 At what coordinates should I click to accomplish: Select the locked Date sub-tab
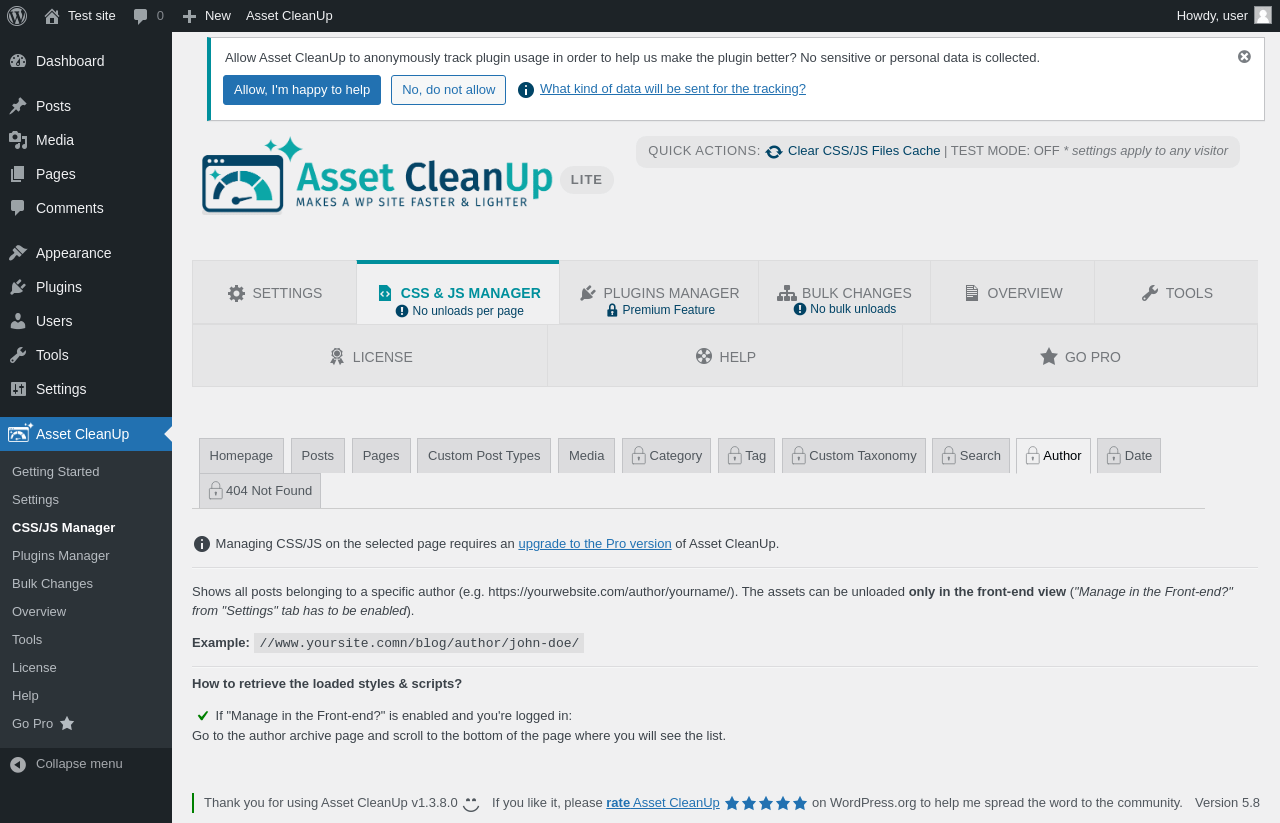tap(1129, 456)
